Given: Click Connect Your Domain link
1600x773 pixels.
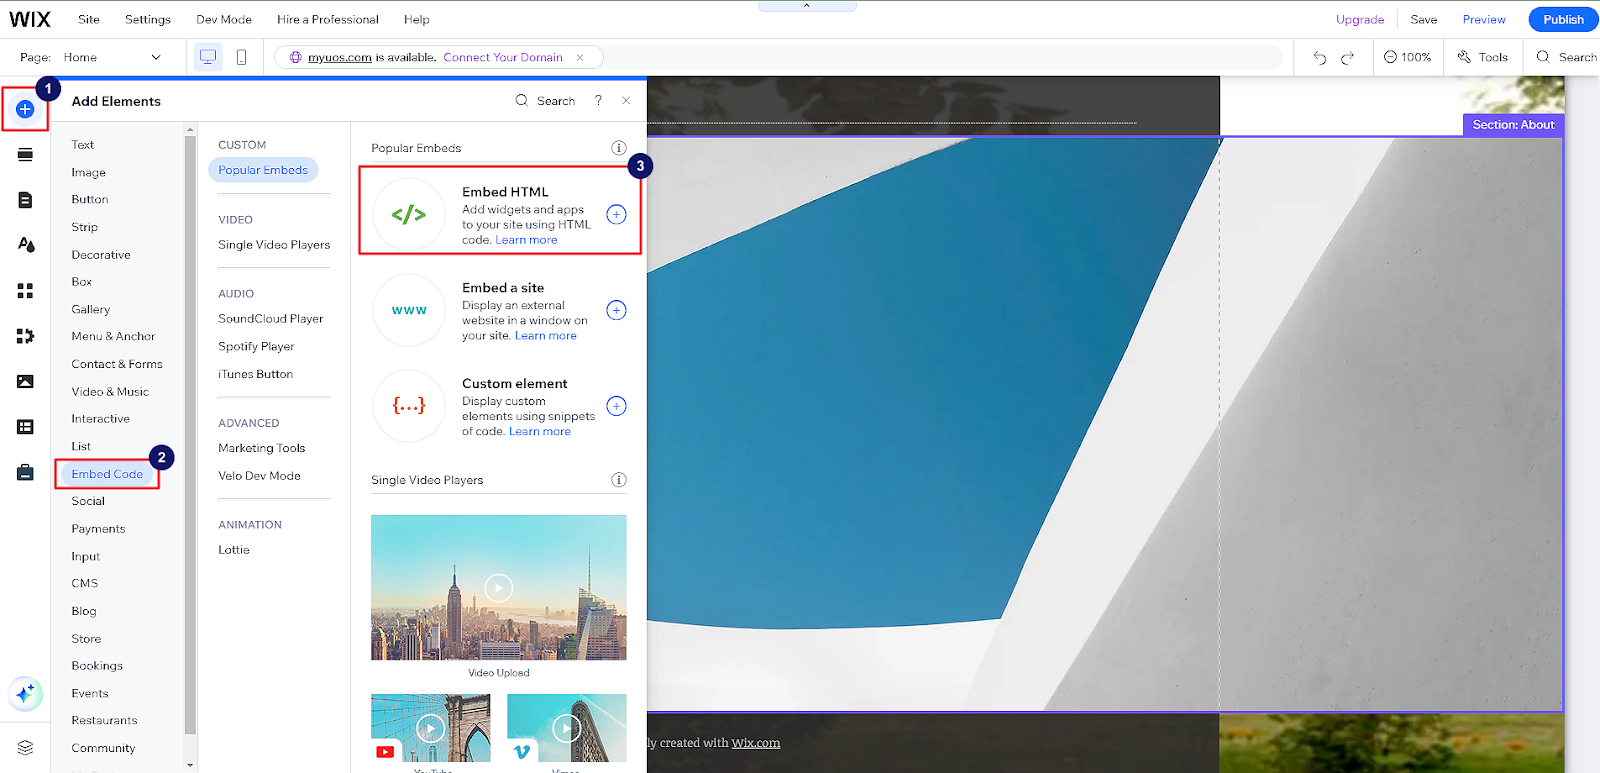Looking at the screenshot, I should (x=503, y=57).
